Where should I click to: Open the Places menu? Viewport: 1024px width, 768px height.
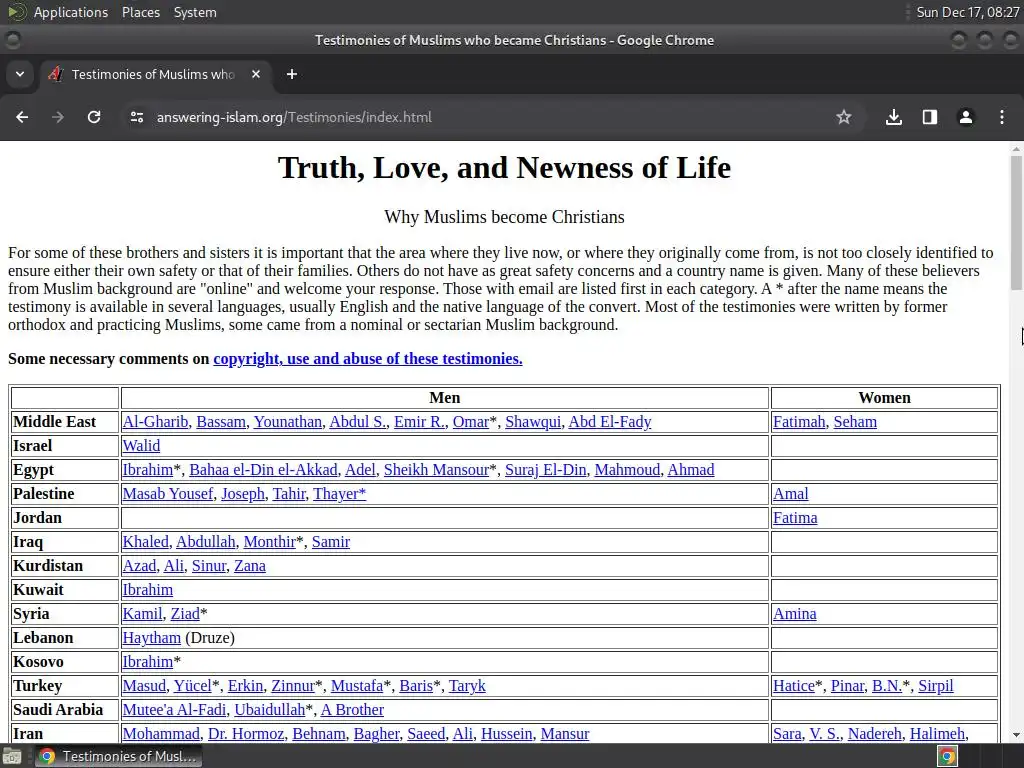click(x=140, y=12)
